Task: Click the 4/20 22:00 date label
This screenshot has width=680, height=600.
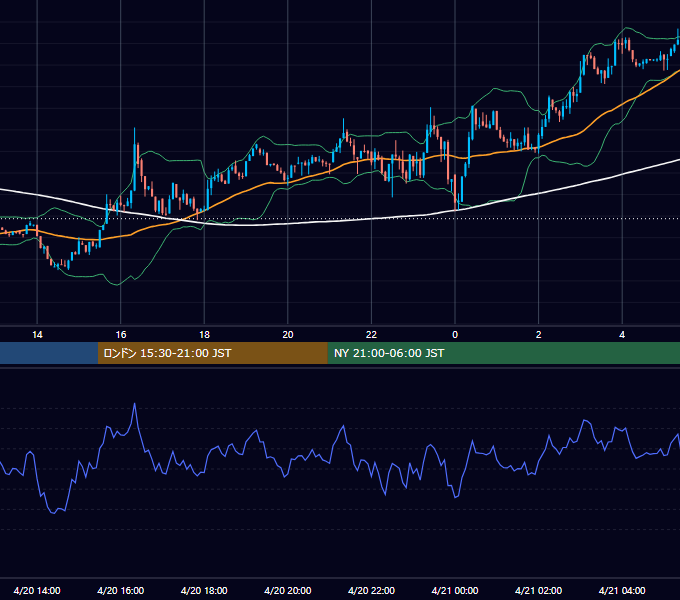Action: (371, 590)
